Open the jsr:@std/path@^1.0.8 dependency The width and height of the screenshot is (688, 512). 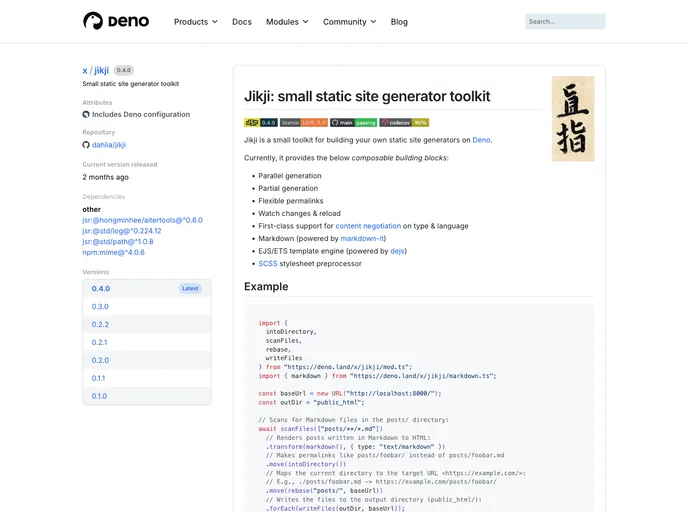(118, 242)
